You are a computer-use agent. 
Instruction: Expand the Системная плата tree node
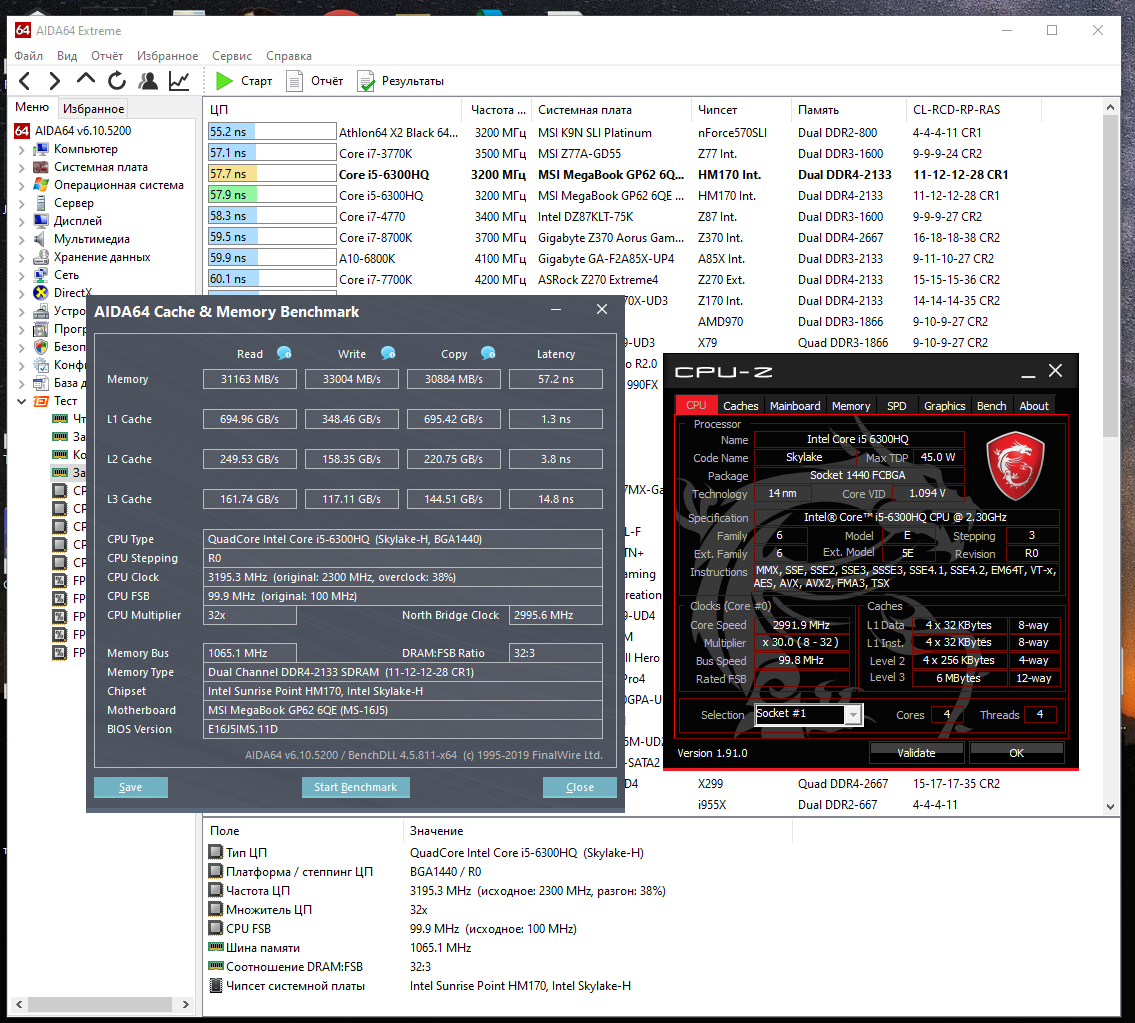21,168
